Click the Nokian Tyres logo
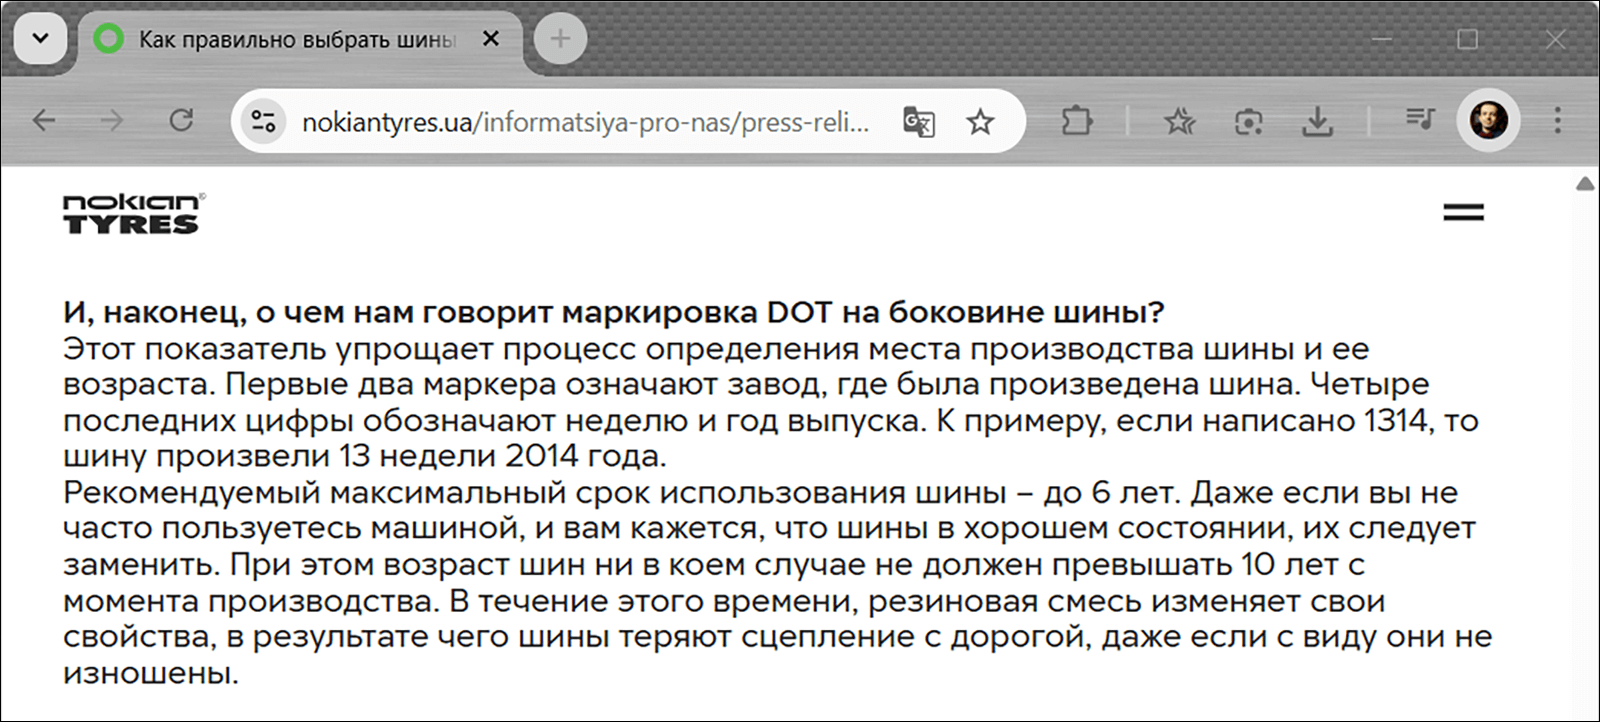Screen dimensions: 1600x722 pyautogui.click(x=134, y=213)
